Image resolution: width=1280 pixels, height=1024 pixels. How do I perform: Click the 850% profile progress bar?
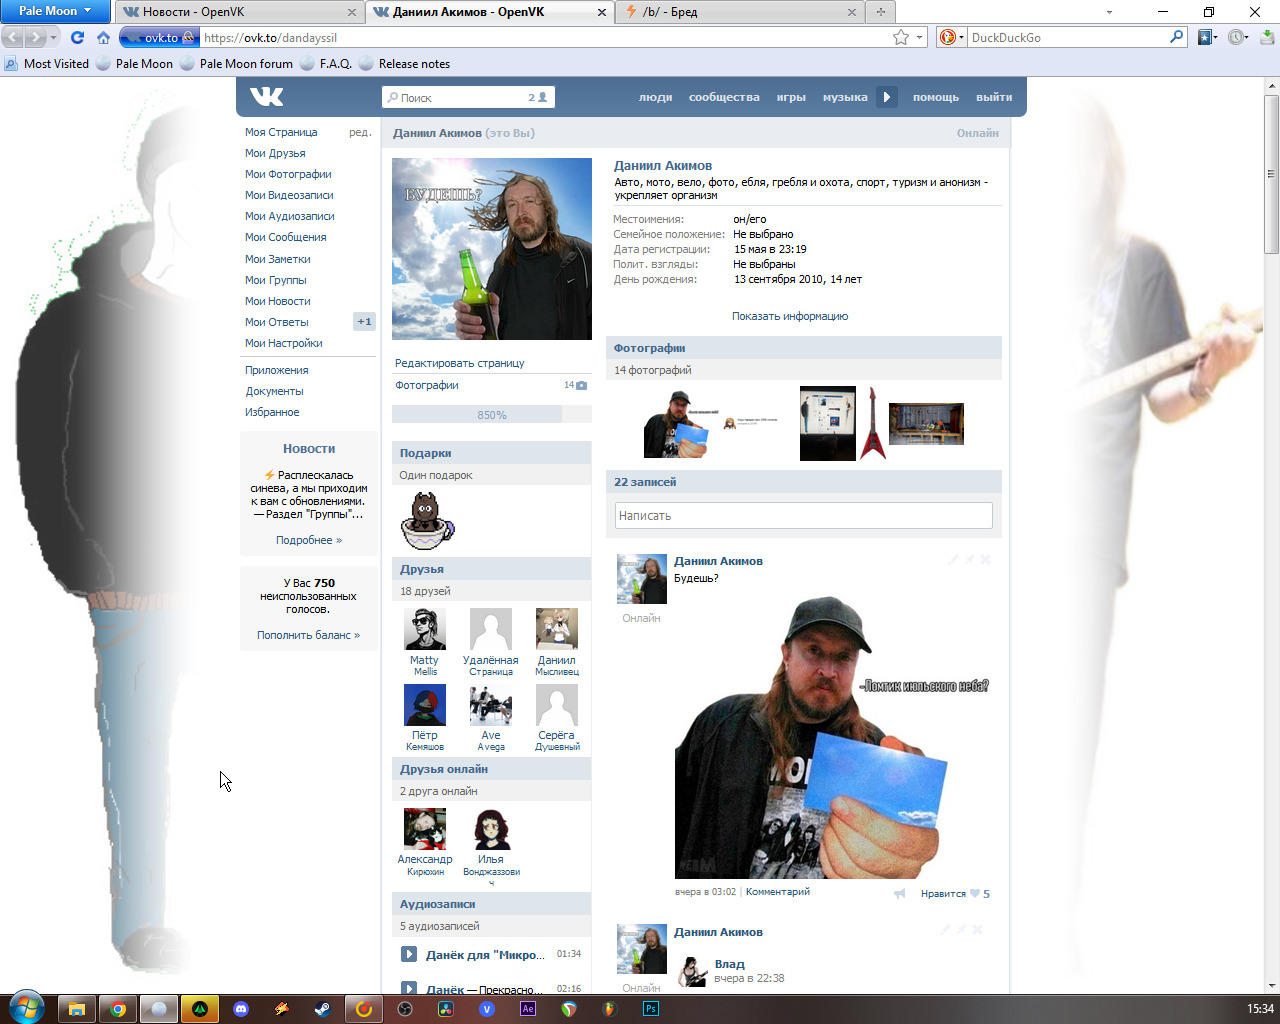pos(492,415)
